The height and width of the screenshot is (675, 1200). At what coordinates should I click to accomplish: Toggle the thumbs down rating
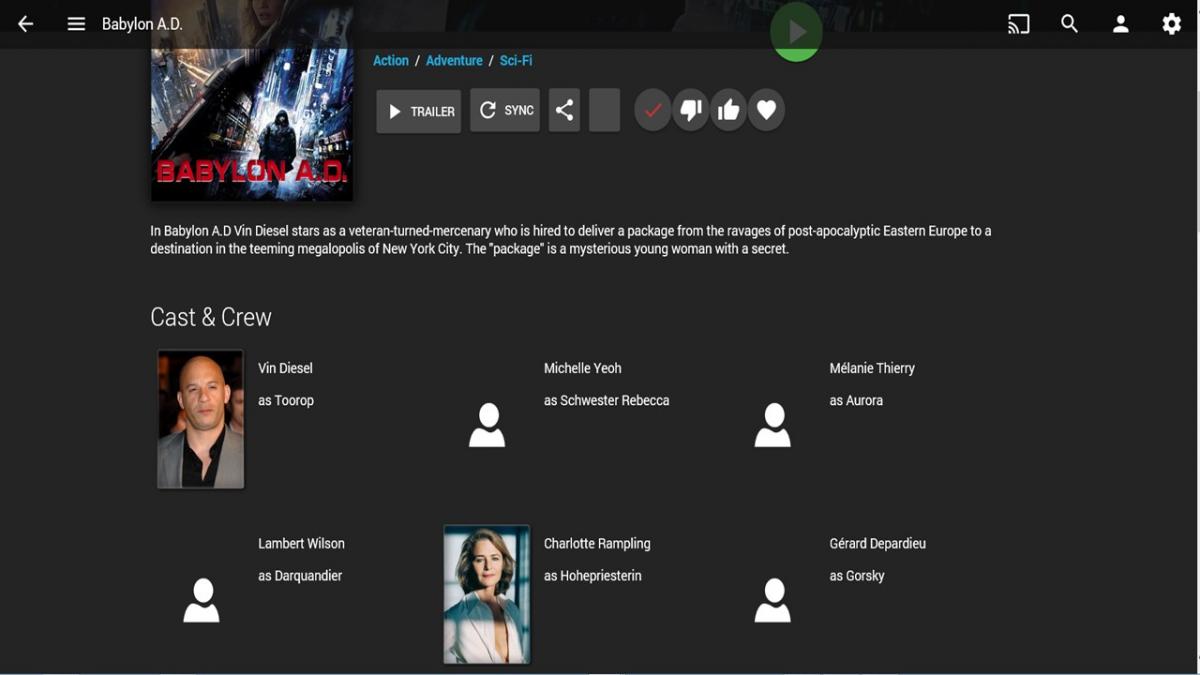click(x=691, y=110)
